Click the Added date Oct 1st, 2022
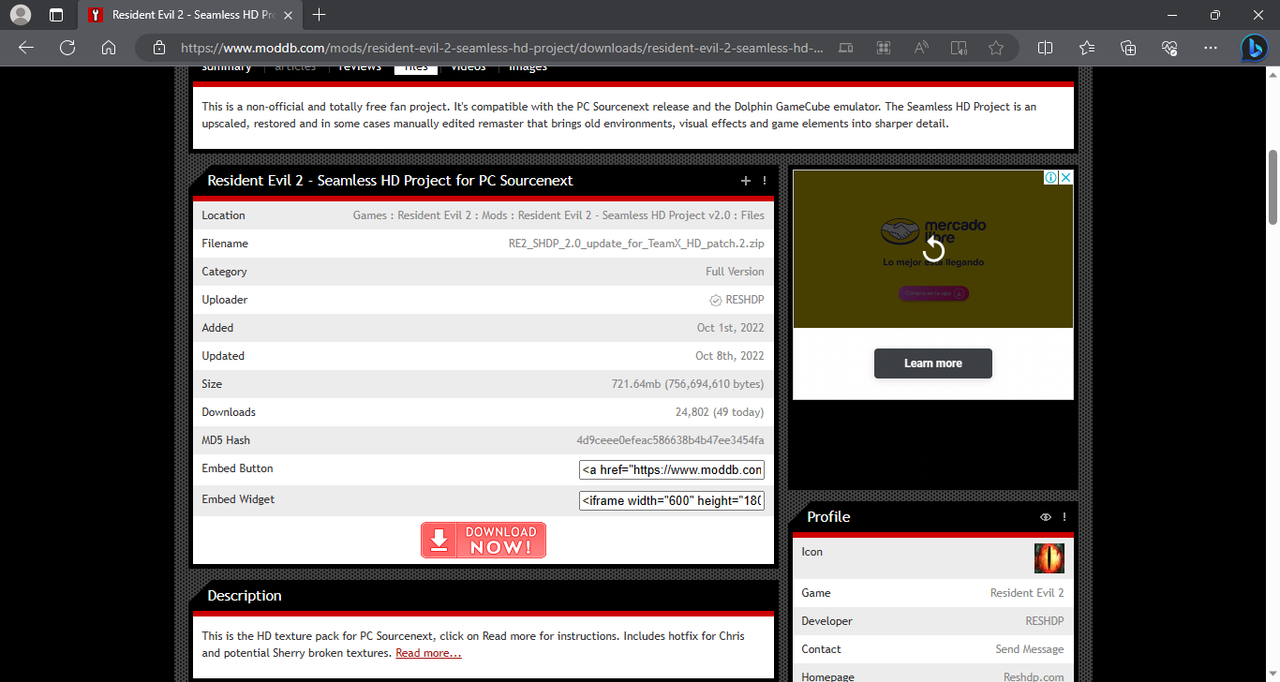 731,328
